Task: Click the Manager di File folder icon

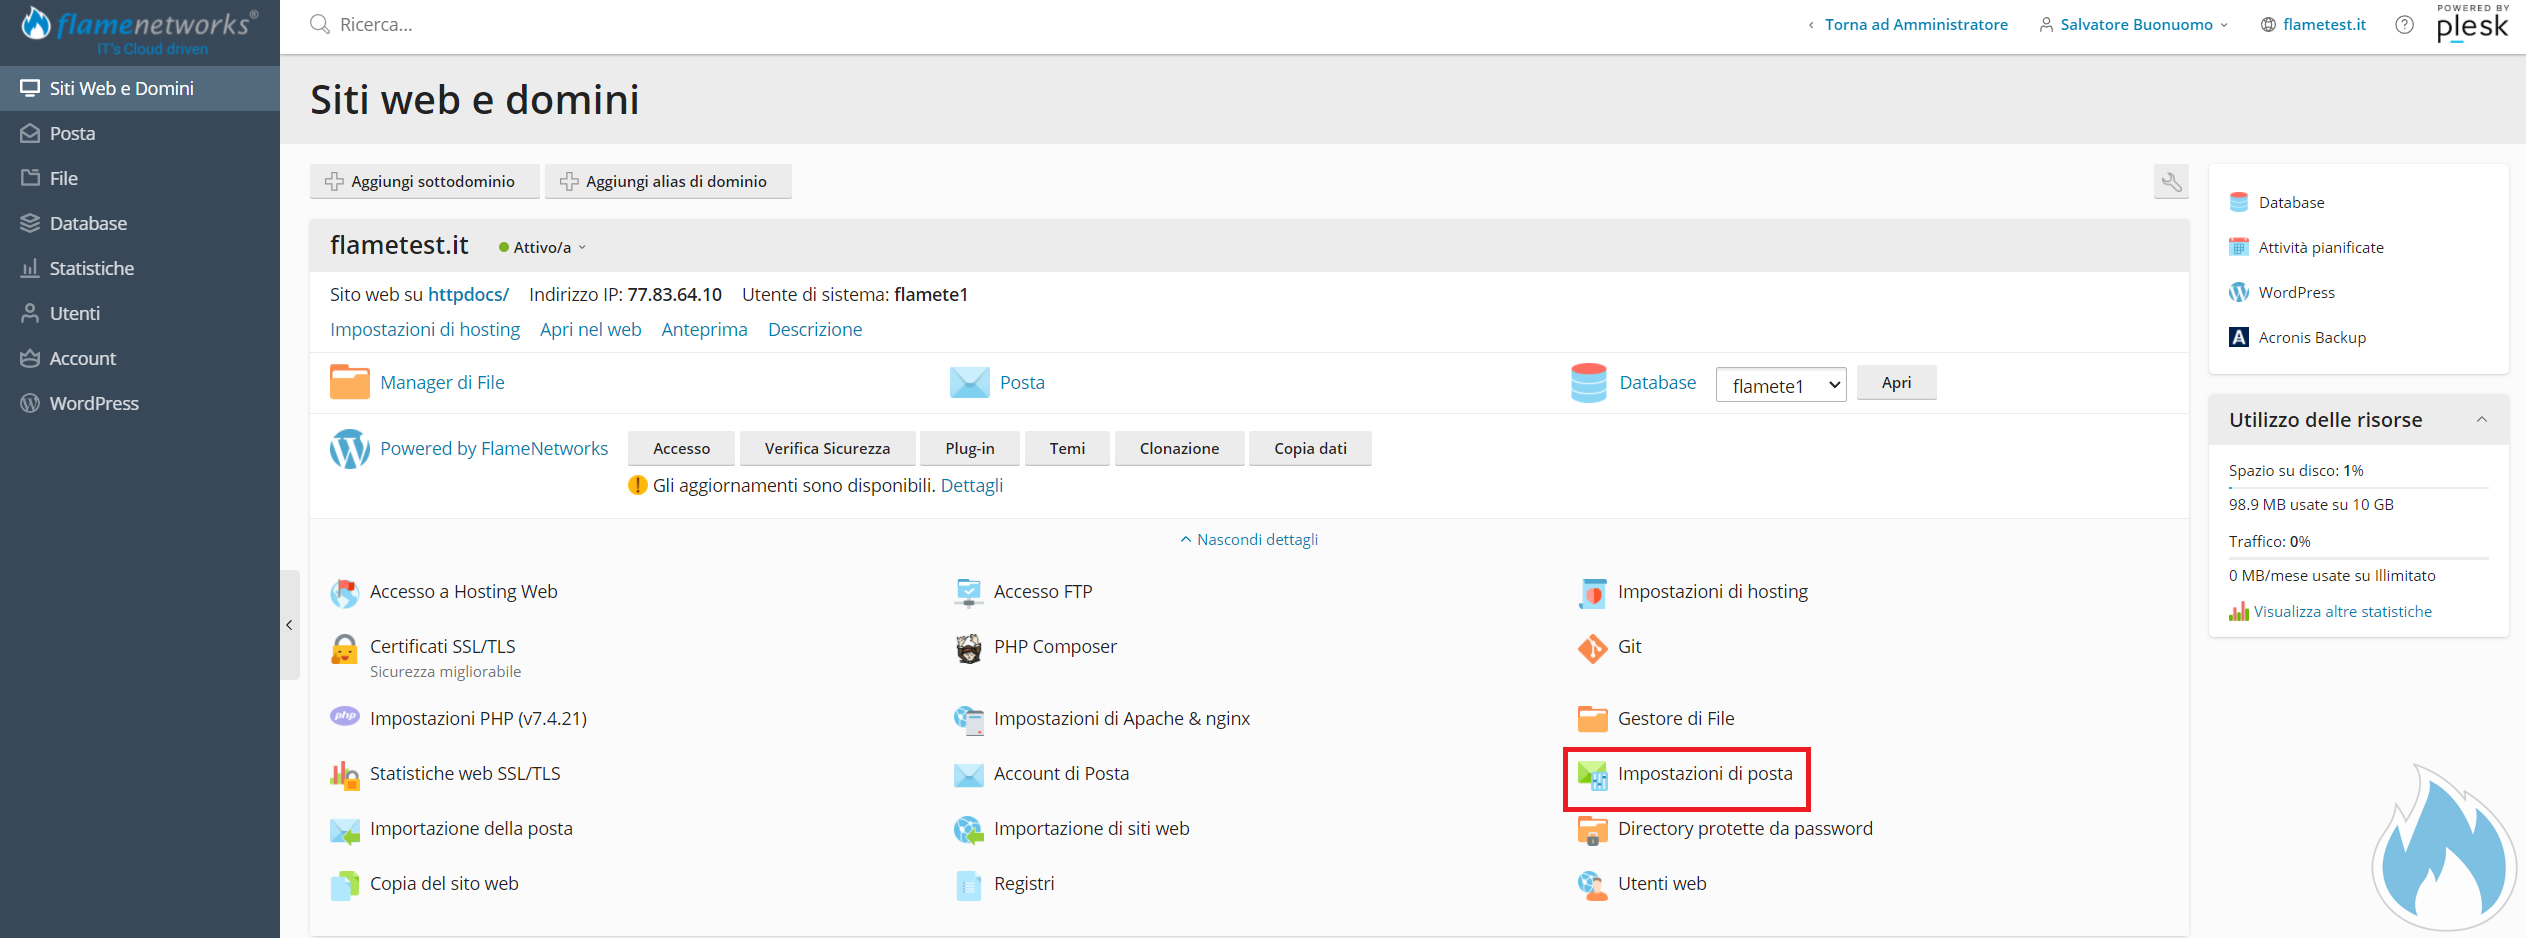Action: click(350, 383)
